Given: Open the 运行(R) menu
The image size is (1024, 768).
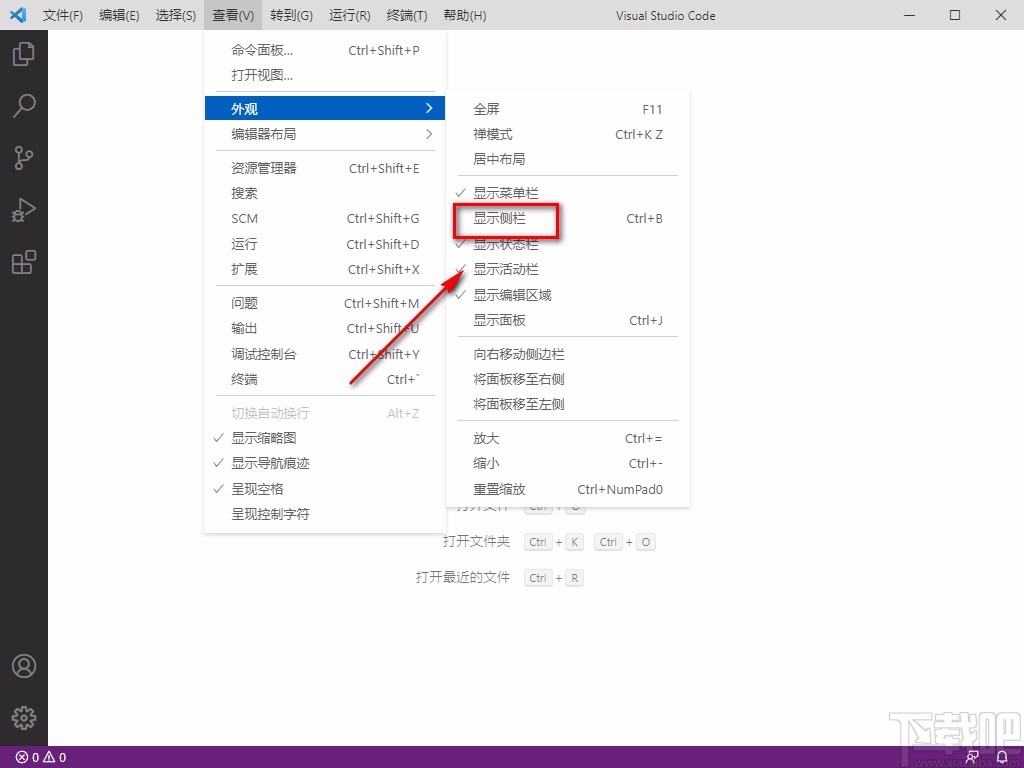Looking at the screenshot, I should (x=349, y=15).
